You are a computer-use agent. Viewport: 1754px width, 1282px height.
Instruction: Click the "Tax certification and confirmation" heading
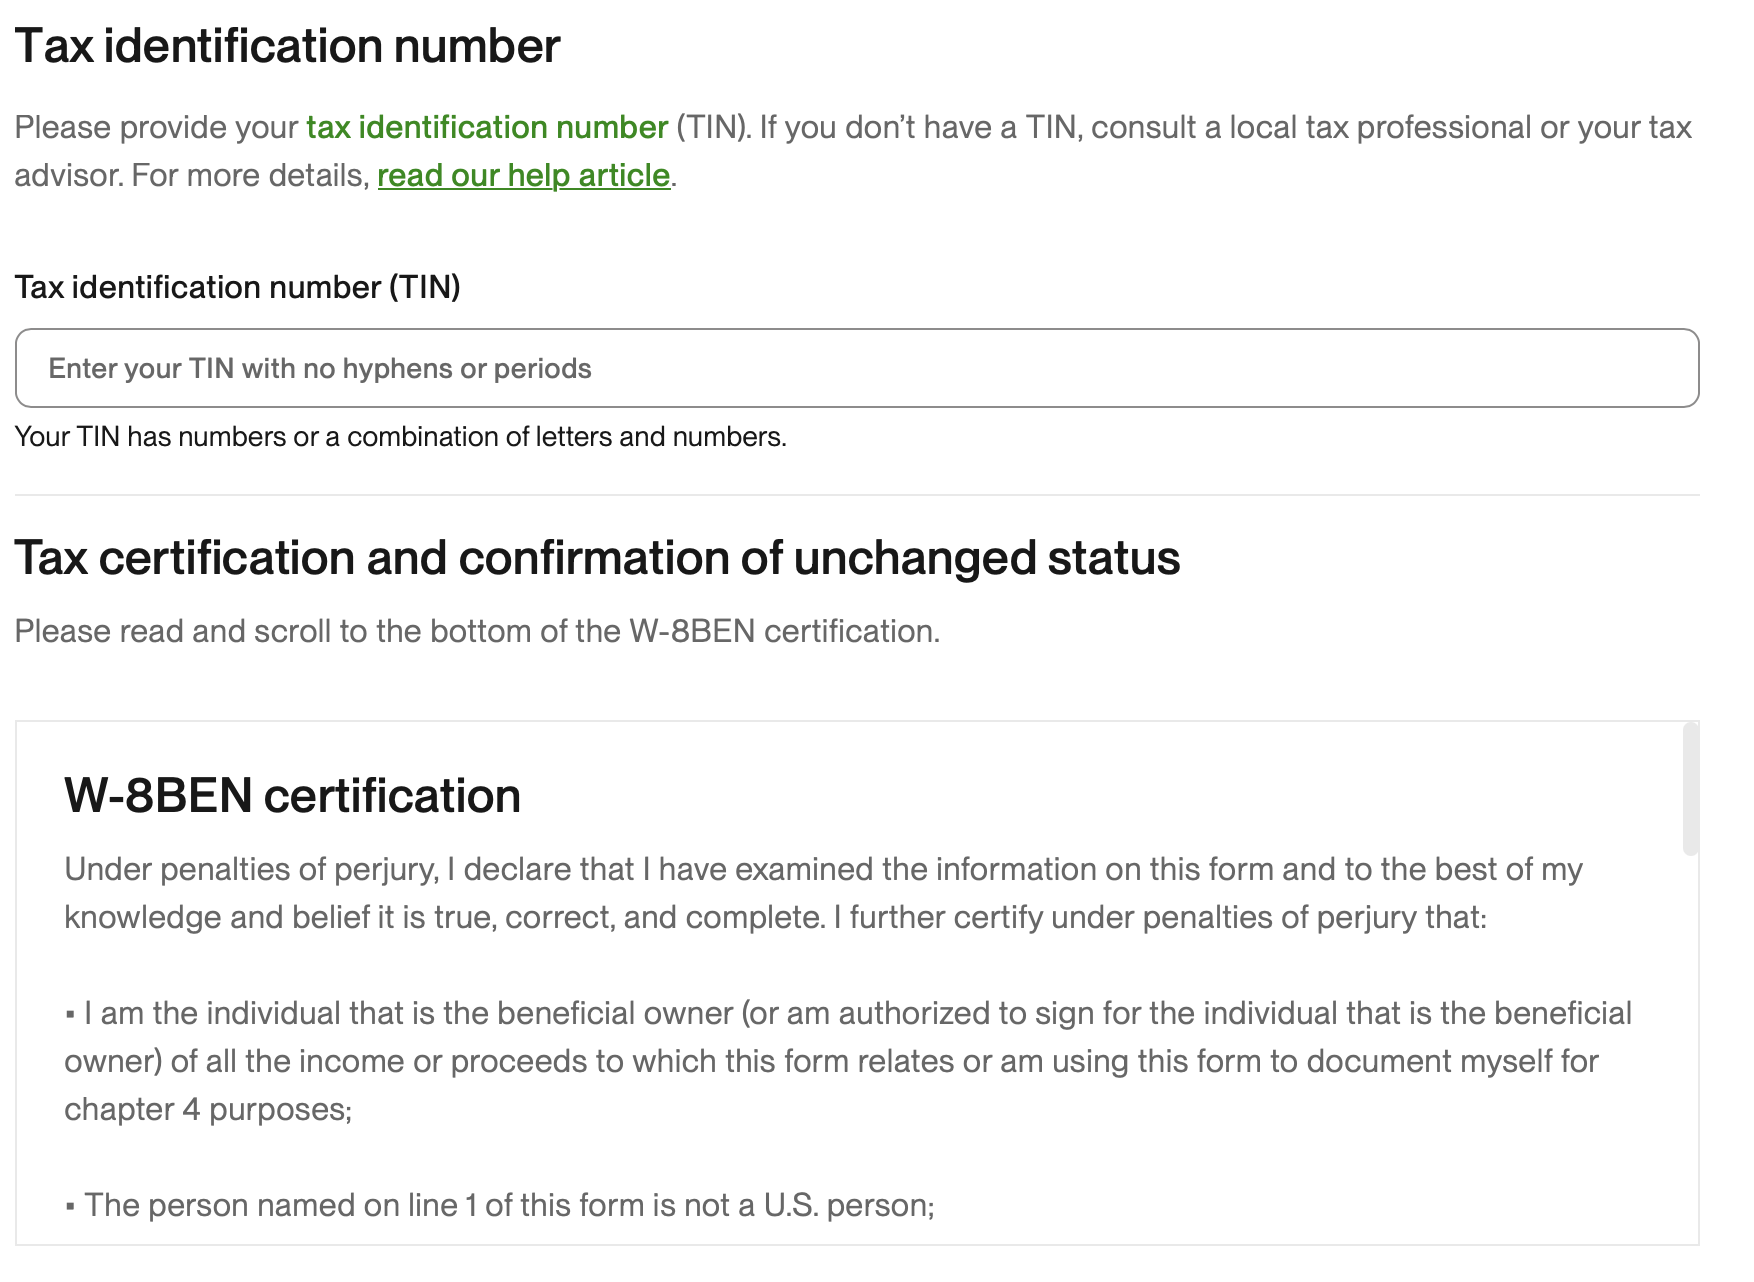[x=597, y=558]
